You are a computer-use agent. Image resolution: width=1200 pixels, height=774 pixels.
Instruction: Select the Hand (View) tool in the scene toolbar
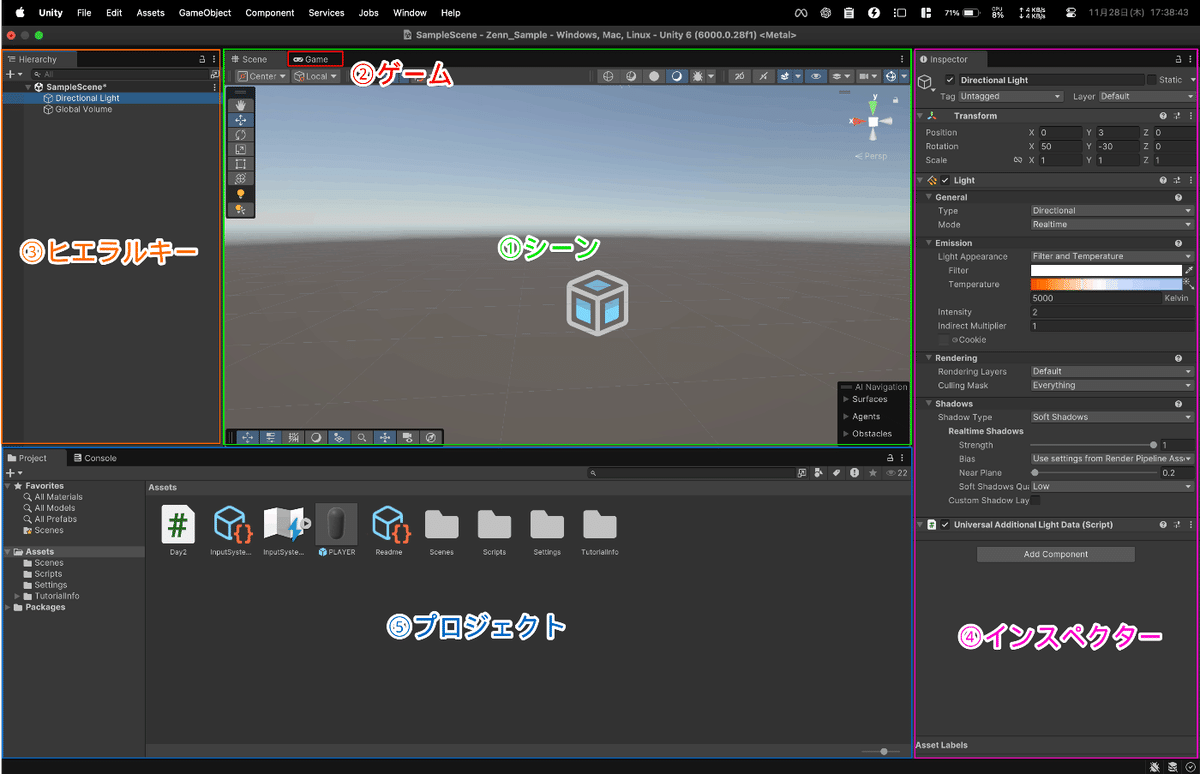point(240,105)
